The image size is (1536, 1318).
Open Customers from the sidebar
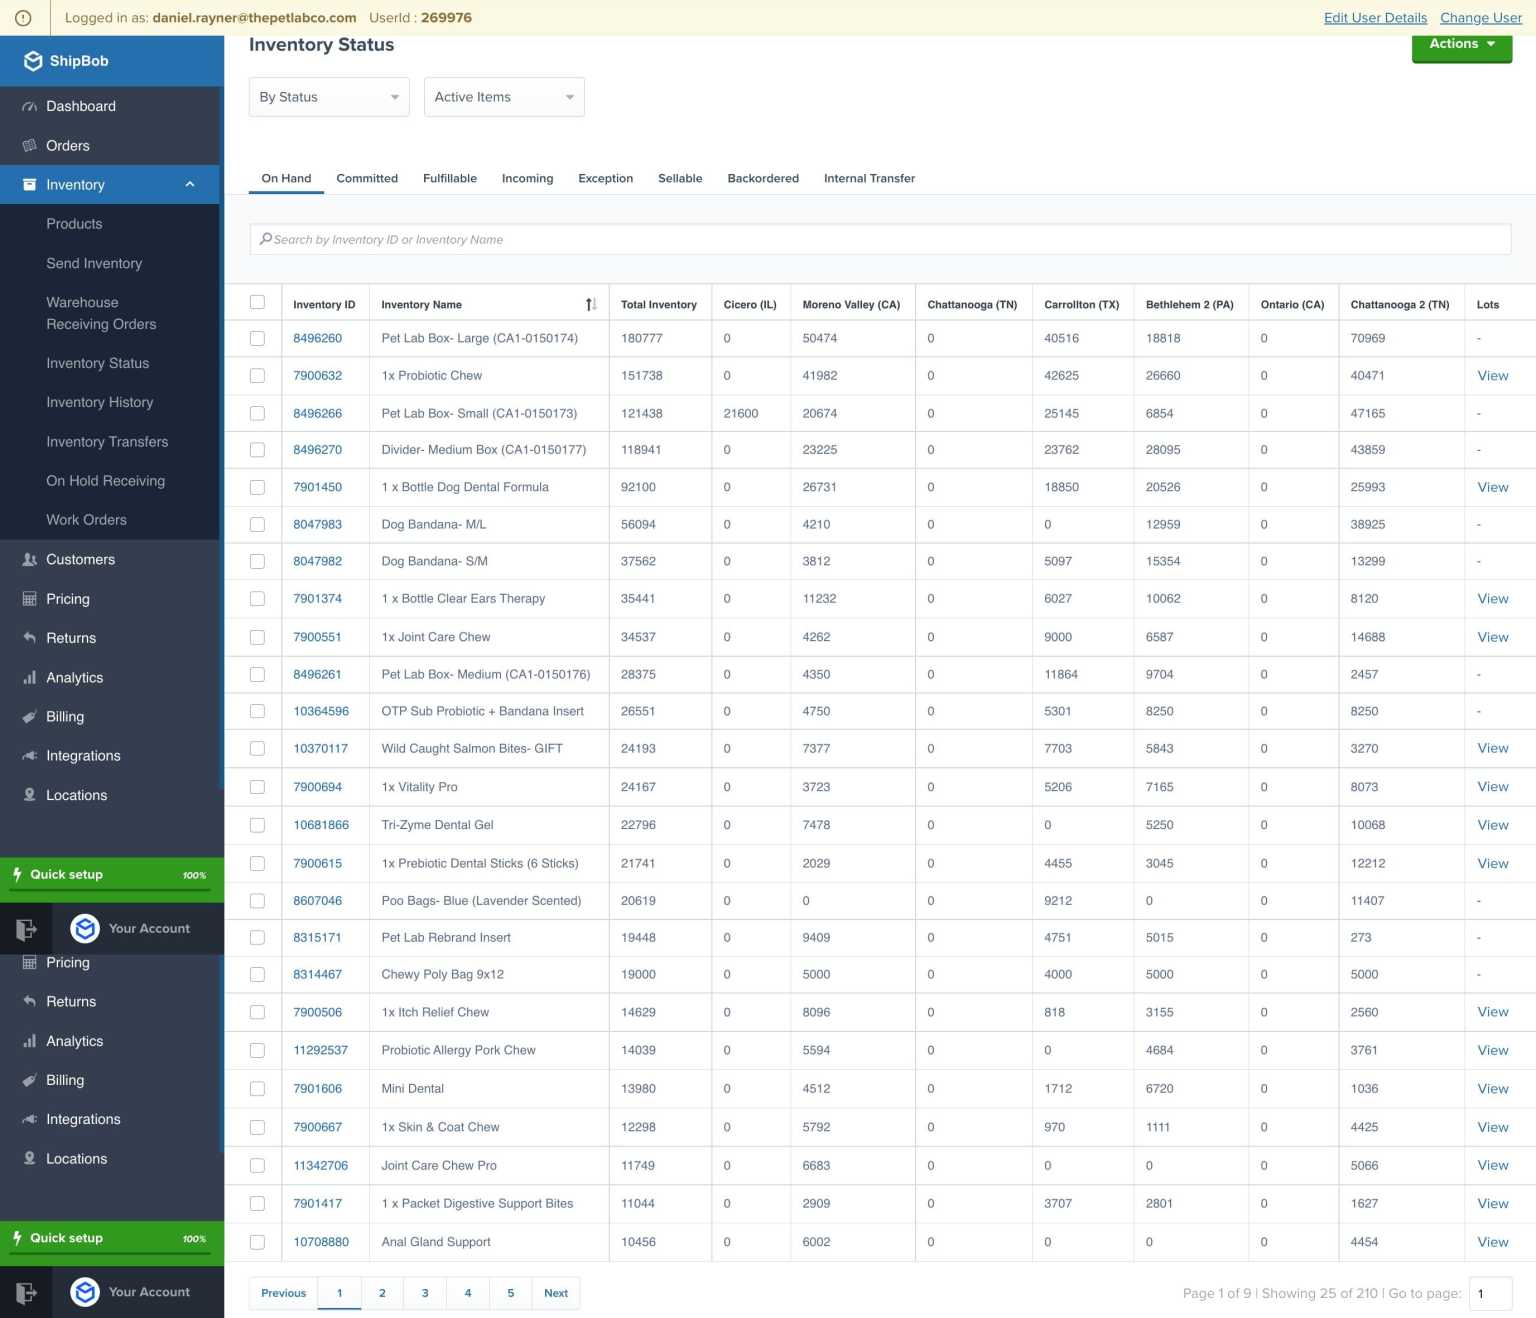(80, 559)
